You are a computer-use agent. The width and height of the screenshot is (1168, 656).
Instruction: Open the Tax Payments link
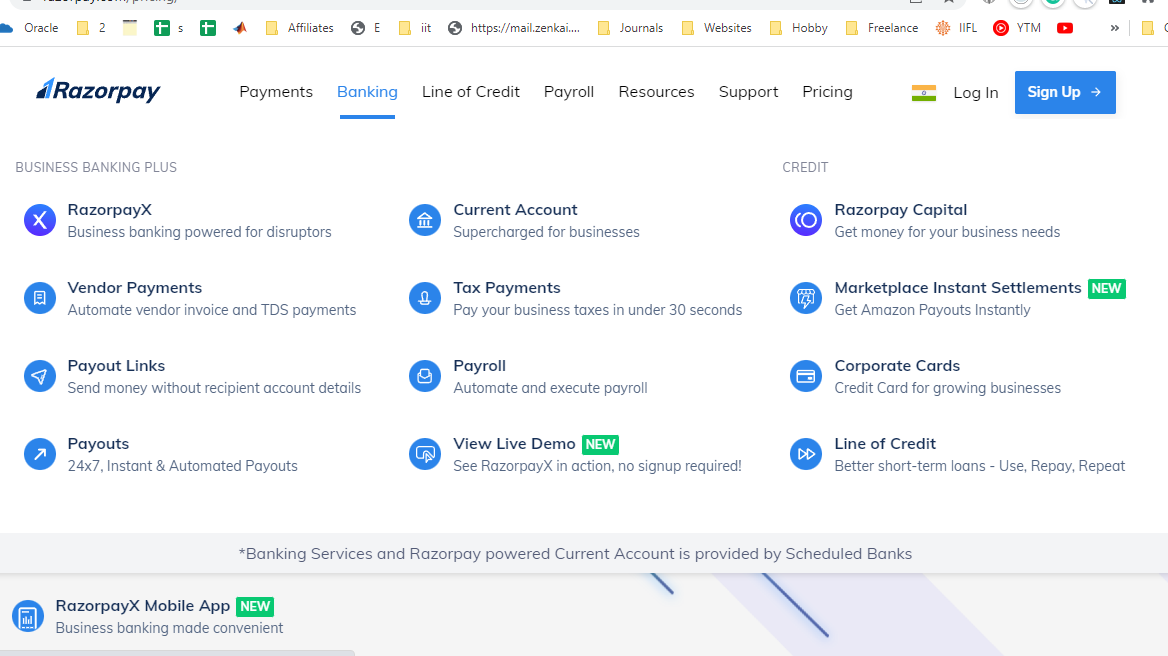tap(507, 287)
